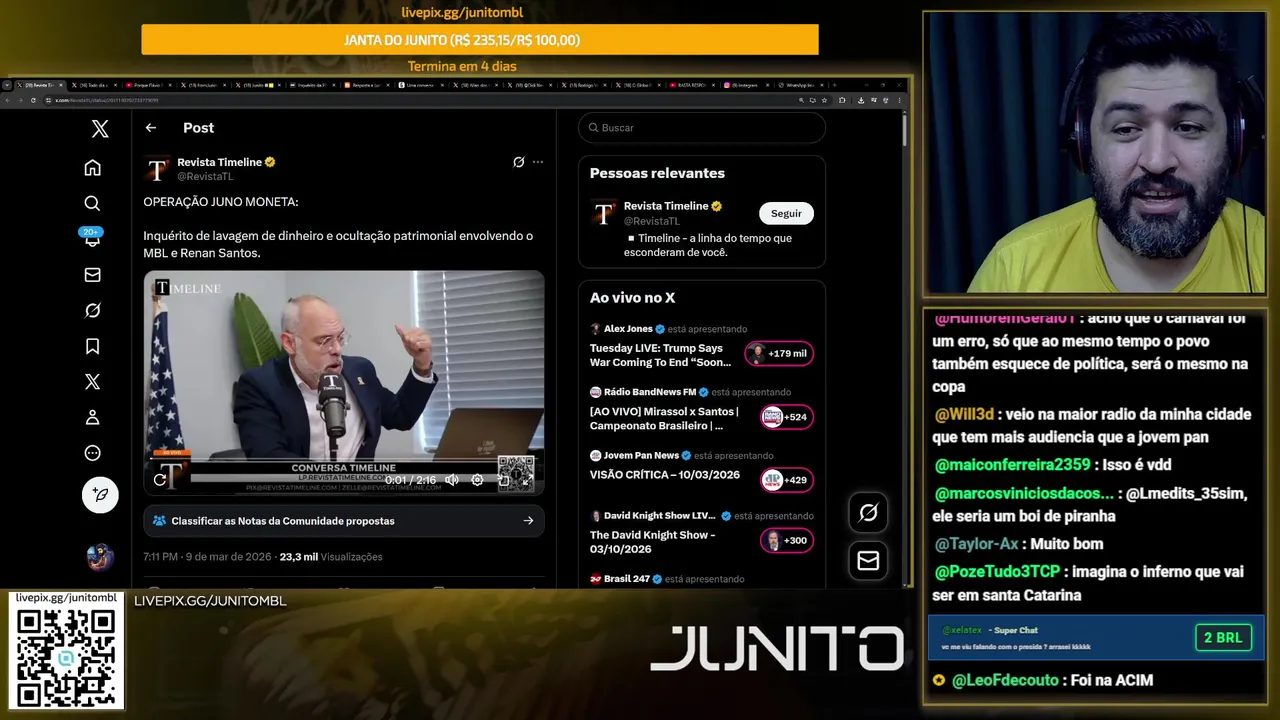Screen dimensions: 1280x720
Task: Join the +179 mil live listeners badge
Action: point(779,353)
